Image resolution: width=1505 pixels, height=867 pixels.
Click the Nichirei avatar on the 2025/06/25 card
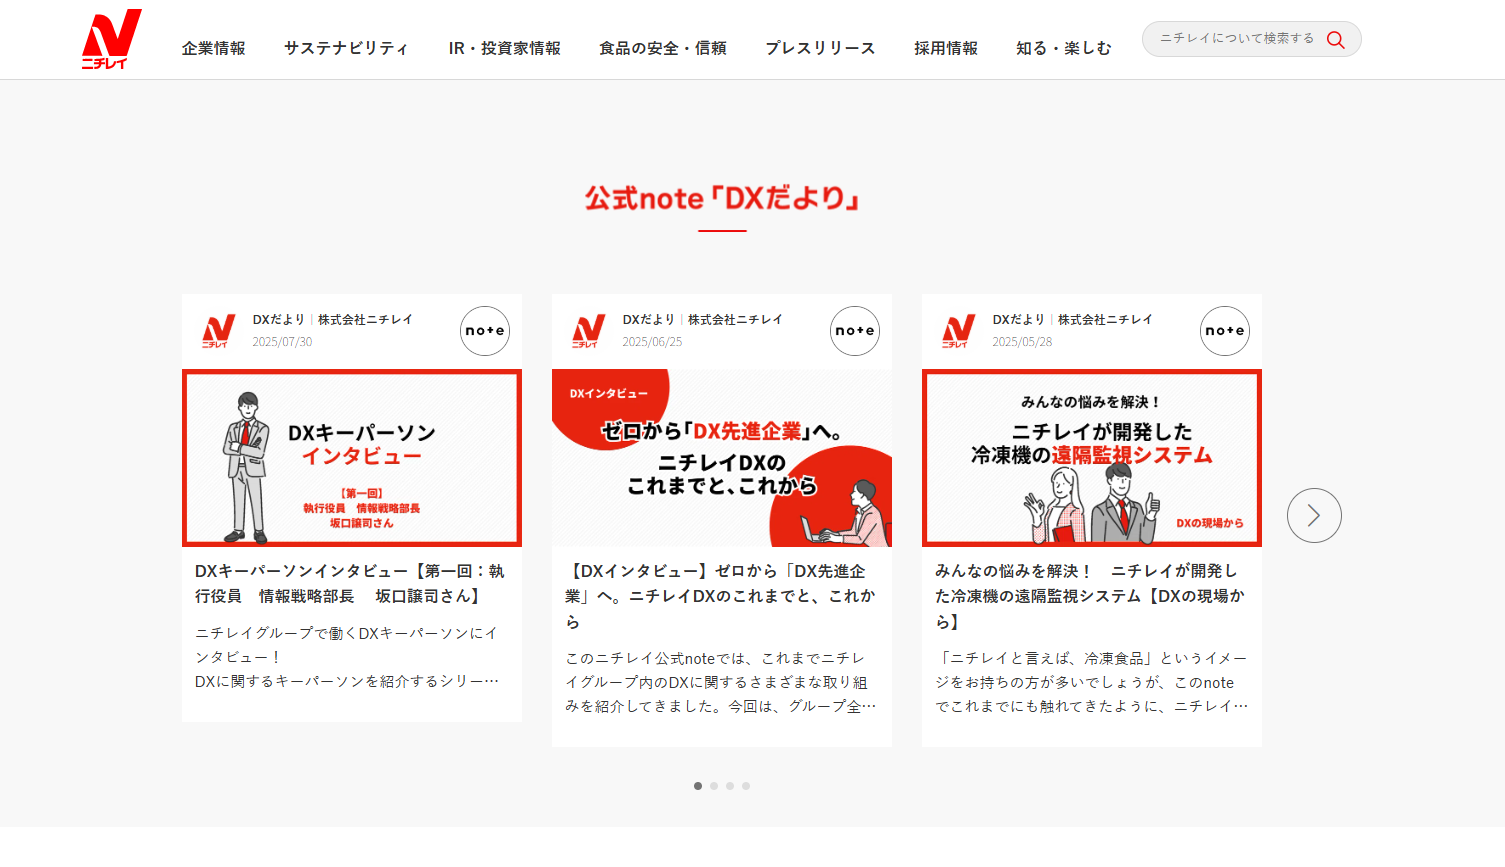588,331
